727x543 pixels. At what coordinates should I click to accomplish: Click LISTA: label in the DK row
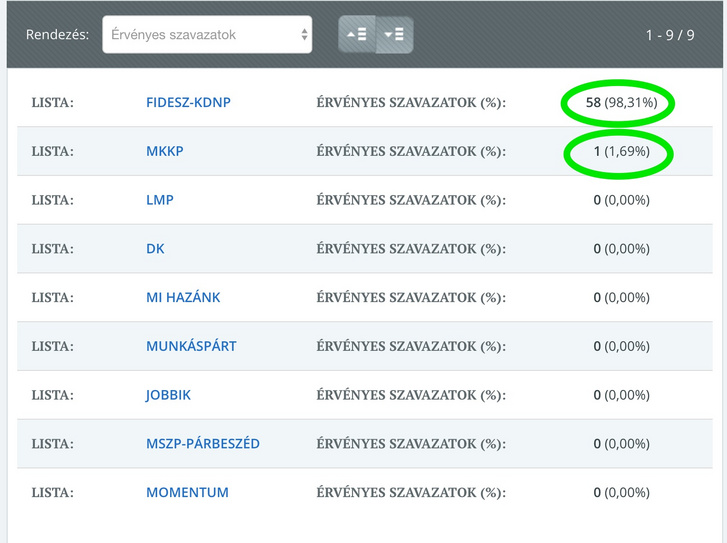pos(52,249)
